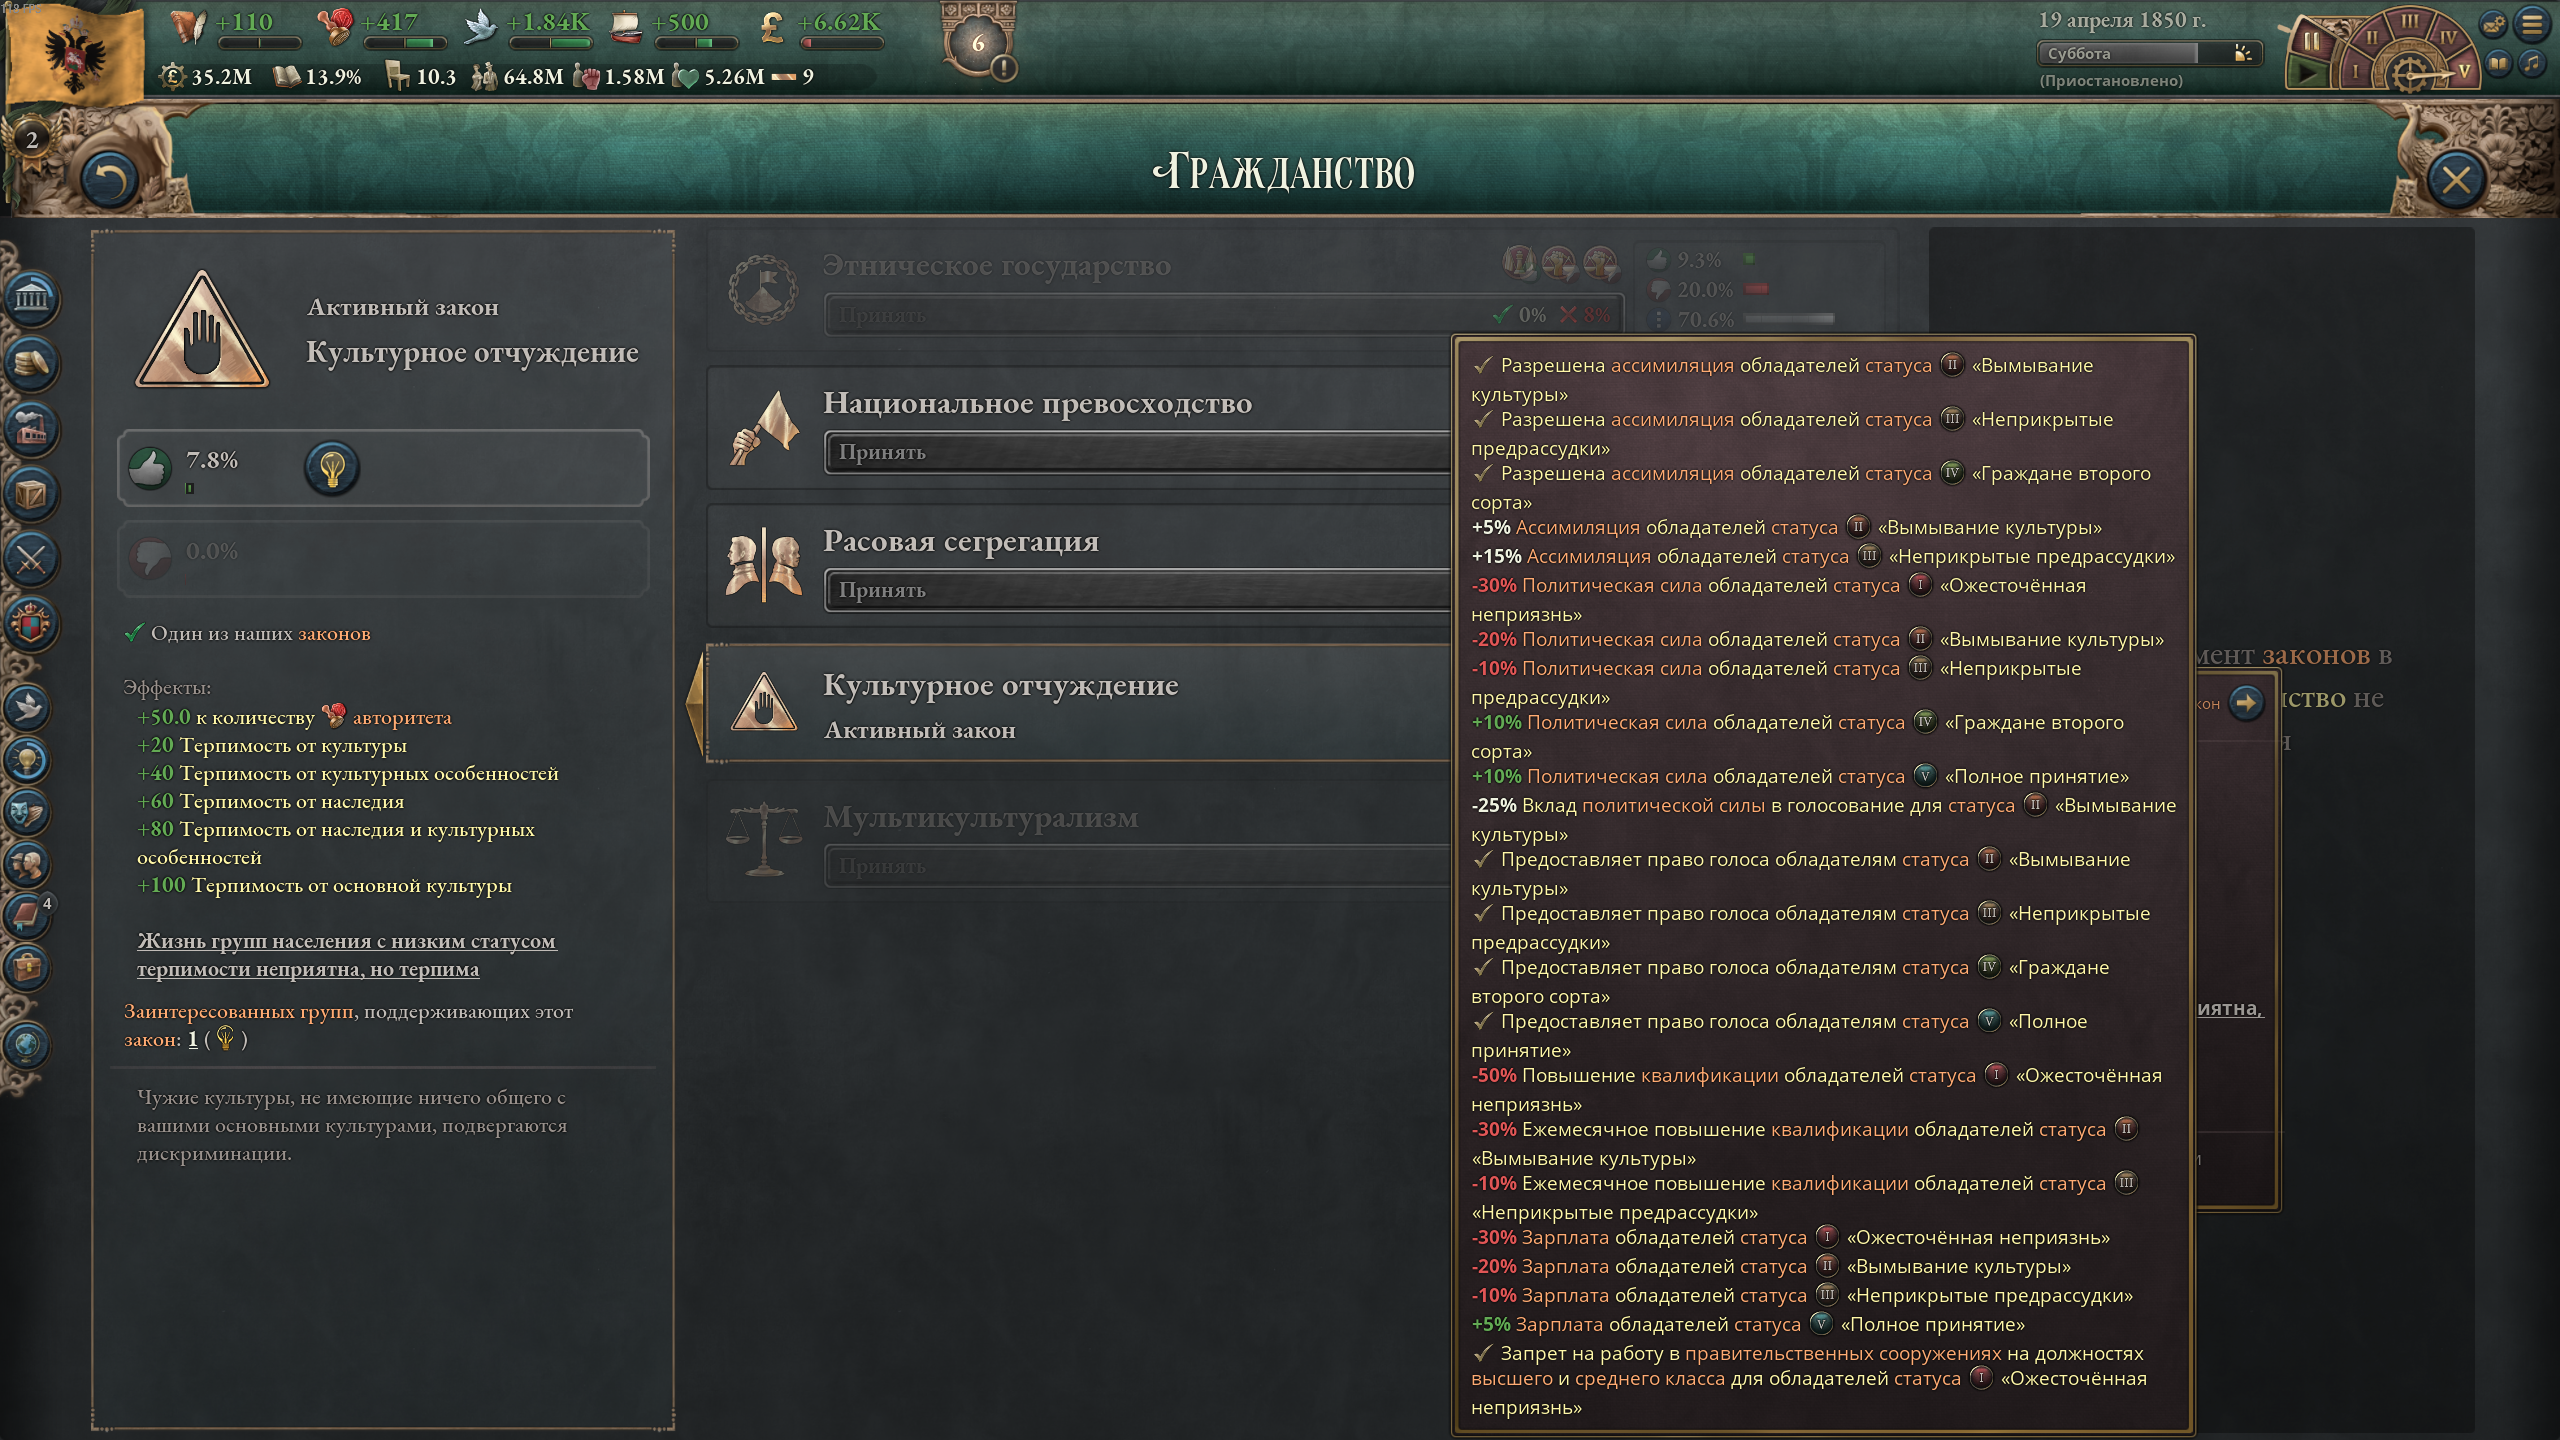Open the diplomacy shield sidebar icon
Screen dimensions: 2560x1440
click(32, 624)
